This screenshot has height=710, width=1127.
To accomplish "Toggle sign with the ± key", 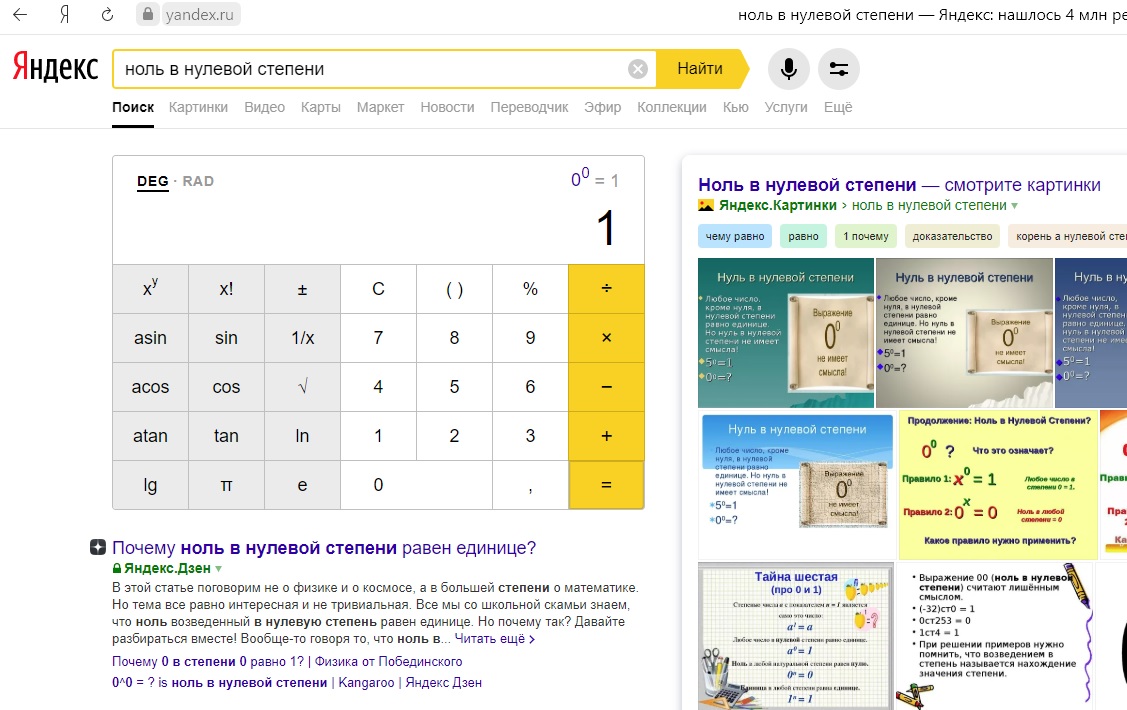I will 302,289.
